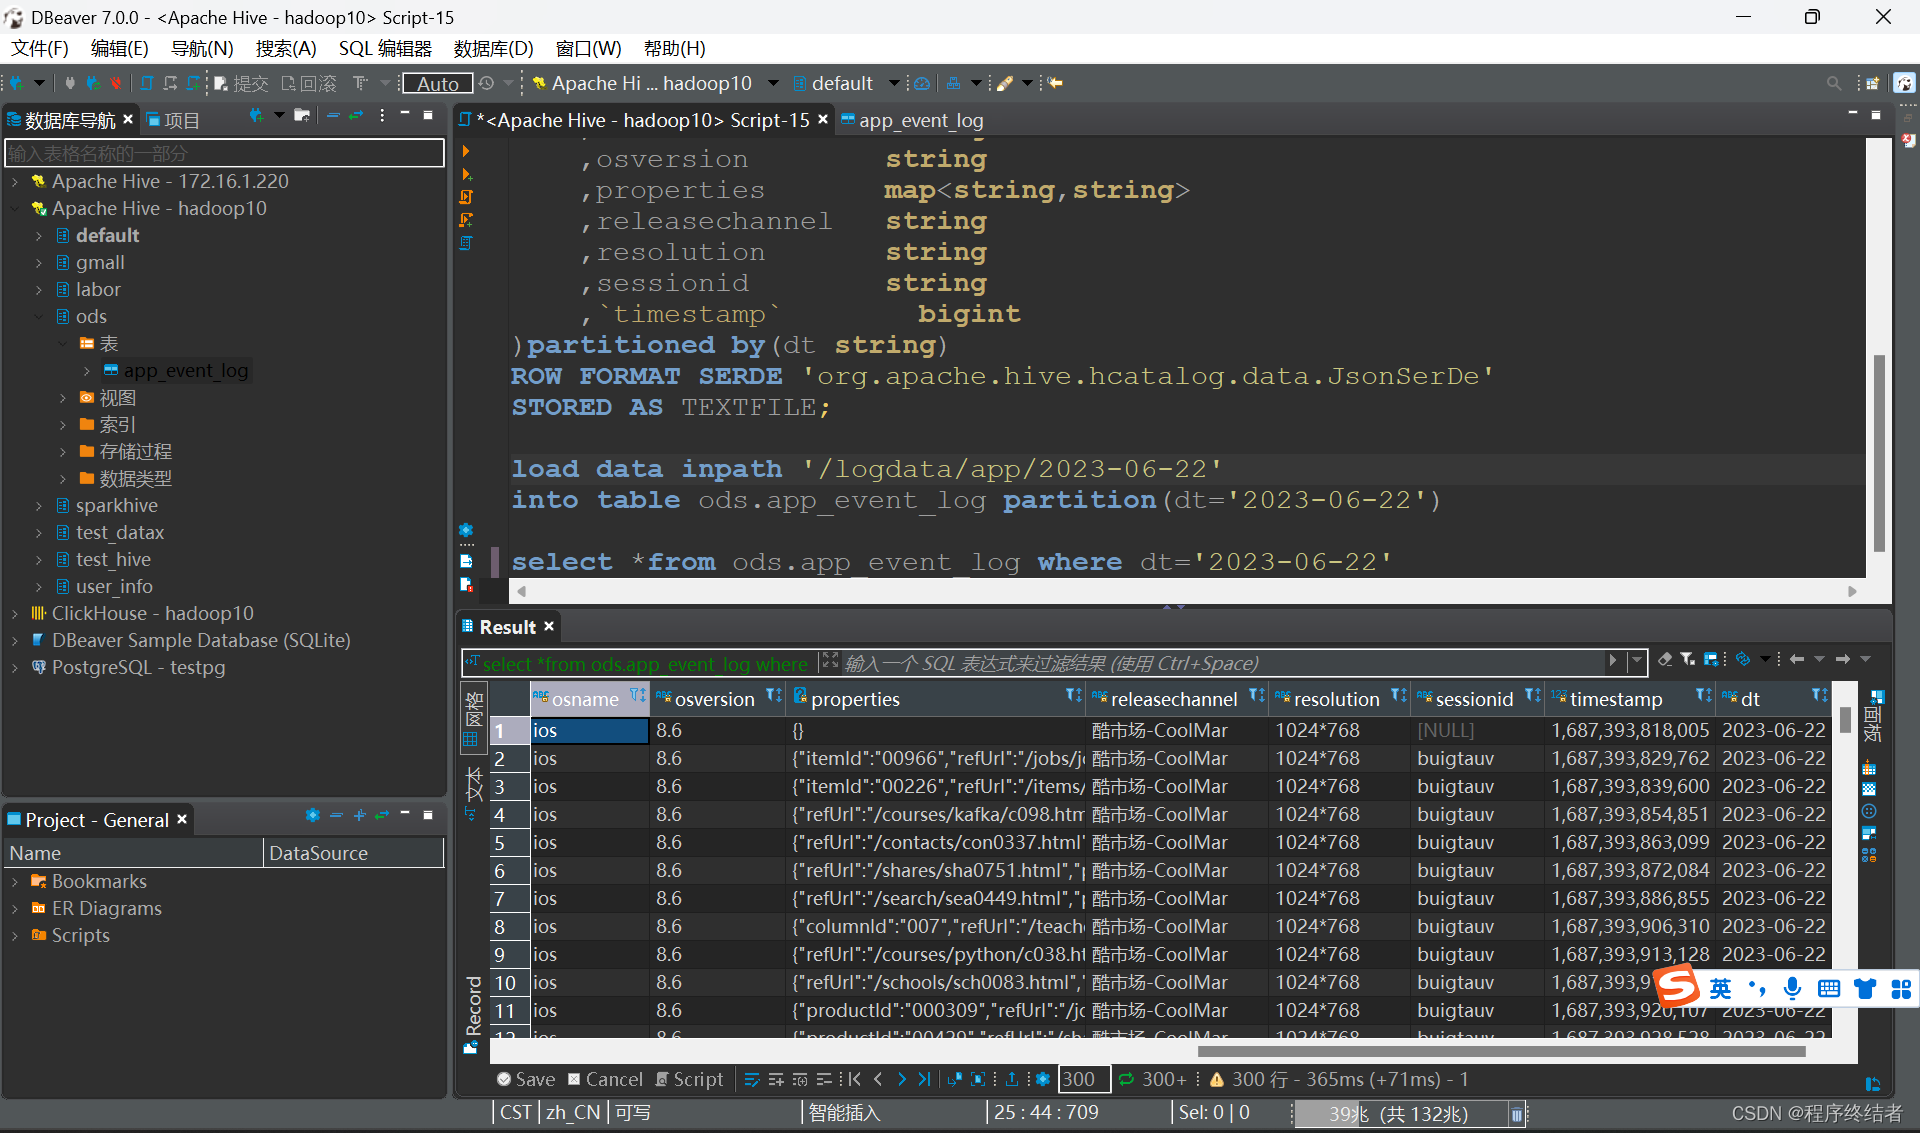Click the custom filter funnel icon

pyautogui.click(x=1688, y=659)
